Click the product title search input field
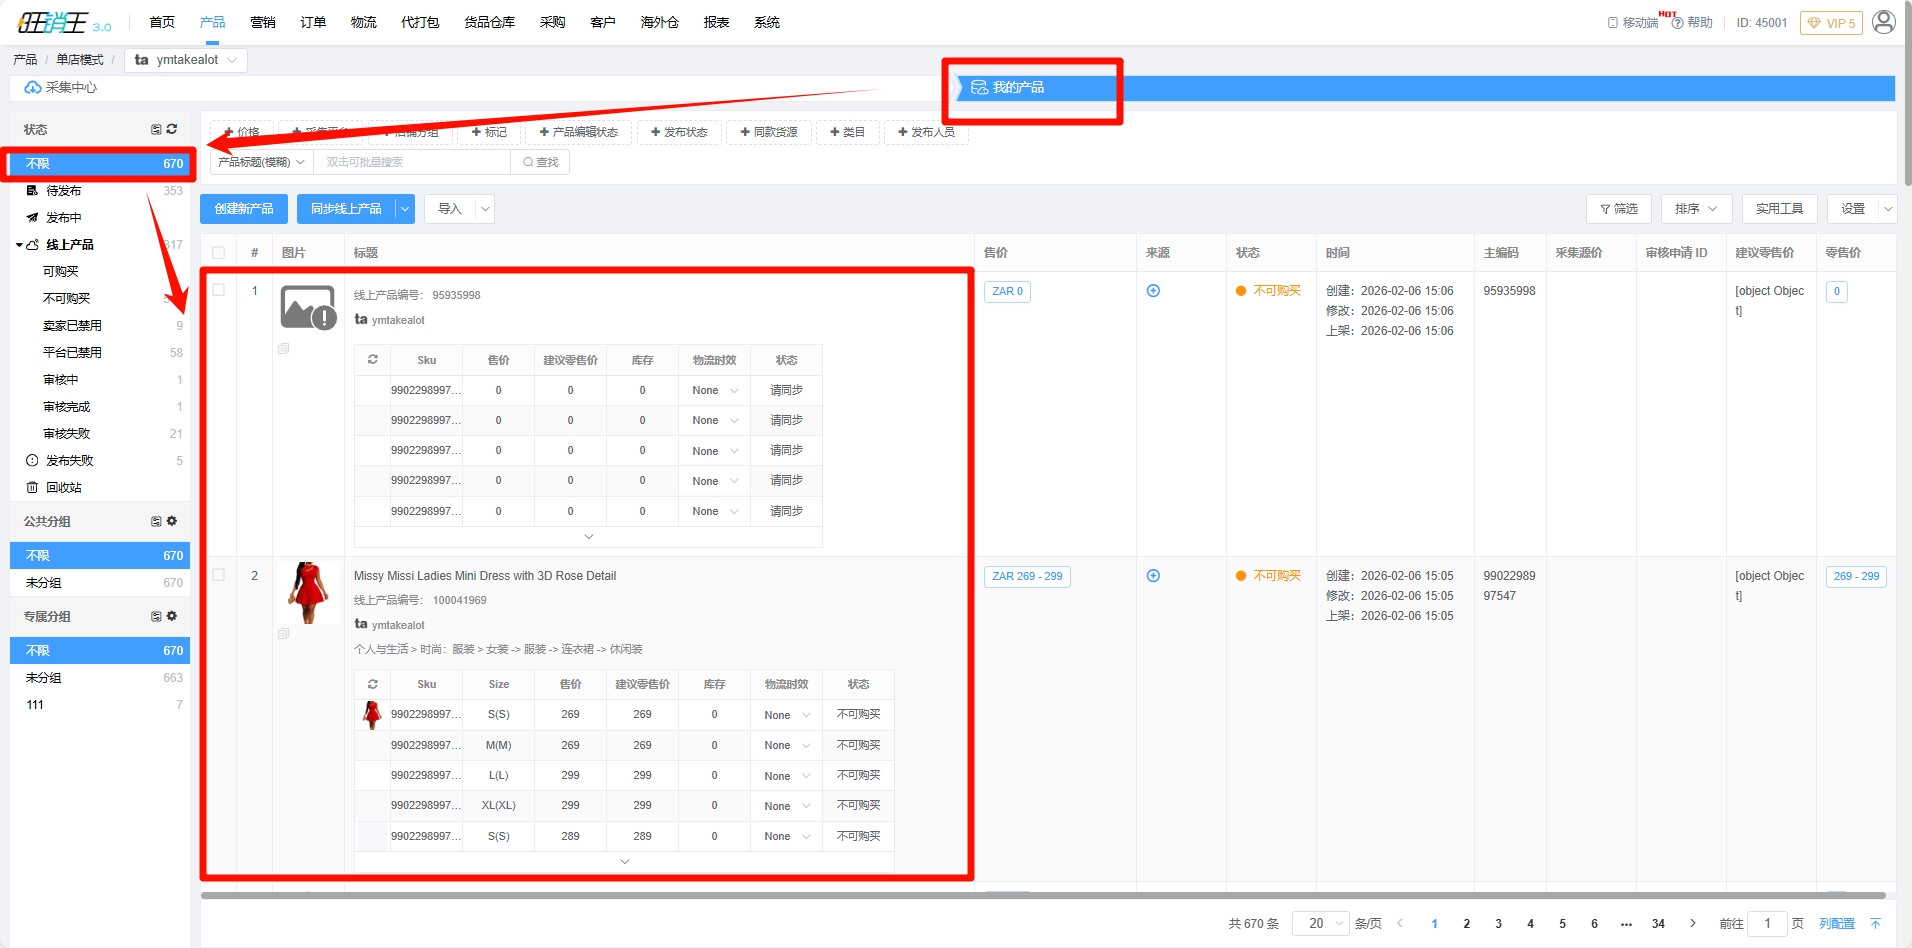 pos(411,162)
